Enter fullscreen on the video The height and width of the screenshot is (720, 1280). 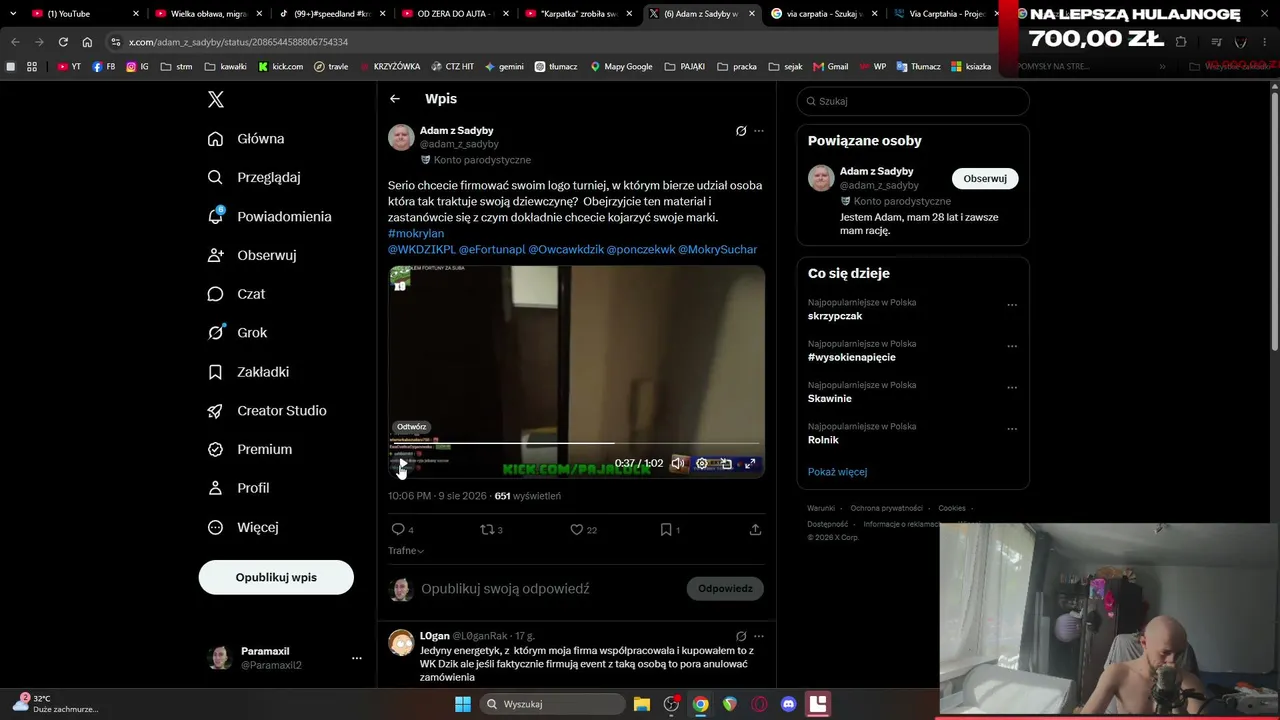click(750, 463)
